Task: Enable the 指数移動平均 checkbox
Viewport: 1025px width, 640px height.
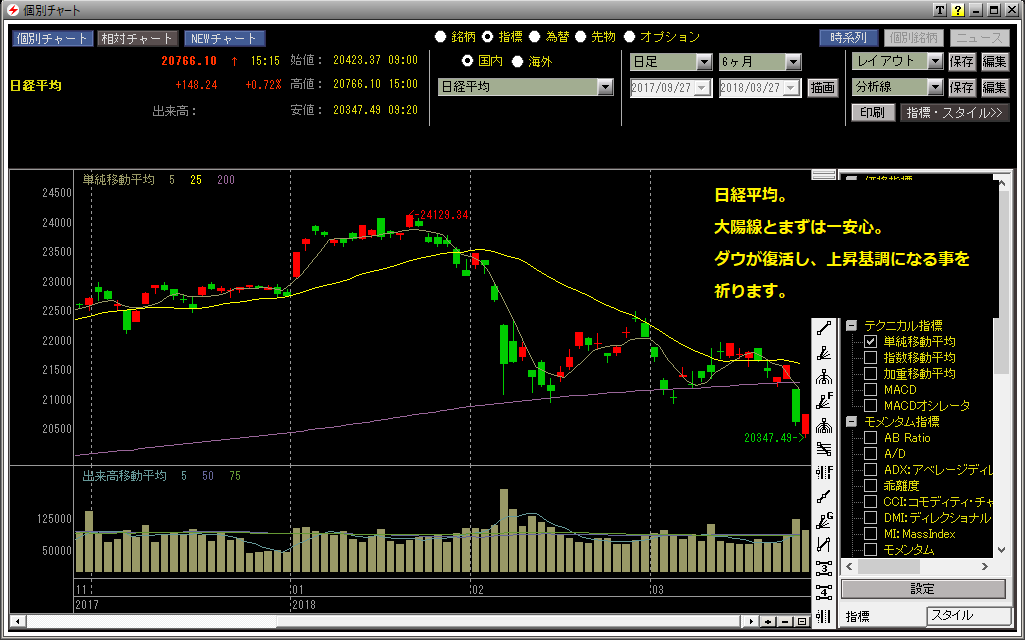Action: [870, 358]
